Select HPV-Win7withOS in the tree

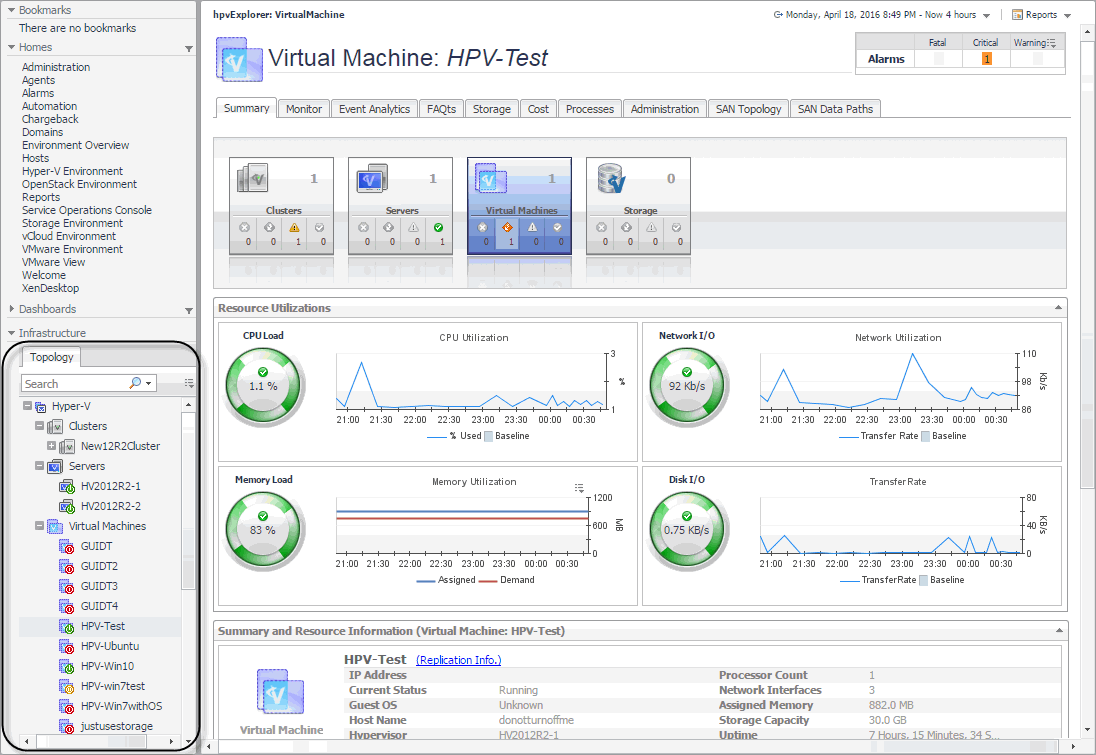pyautogui.click(x=122, y=706)
